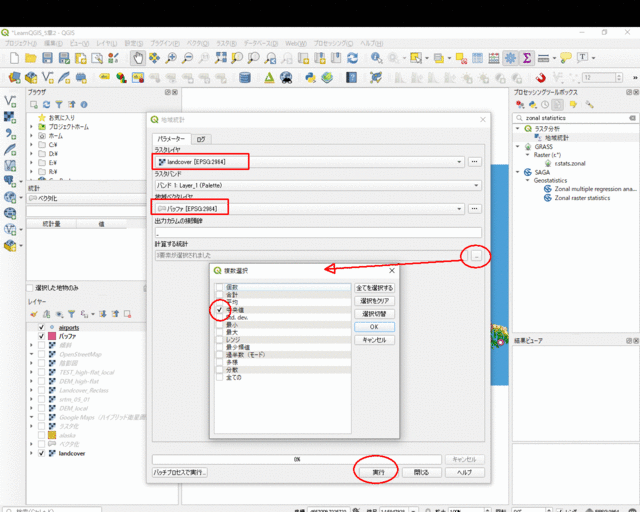Click the New Project blank-page icon
Viewport: 640px width, 512px height.
pyautogui.click(x=14, y=58)
